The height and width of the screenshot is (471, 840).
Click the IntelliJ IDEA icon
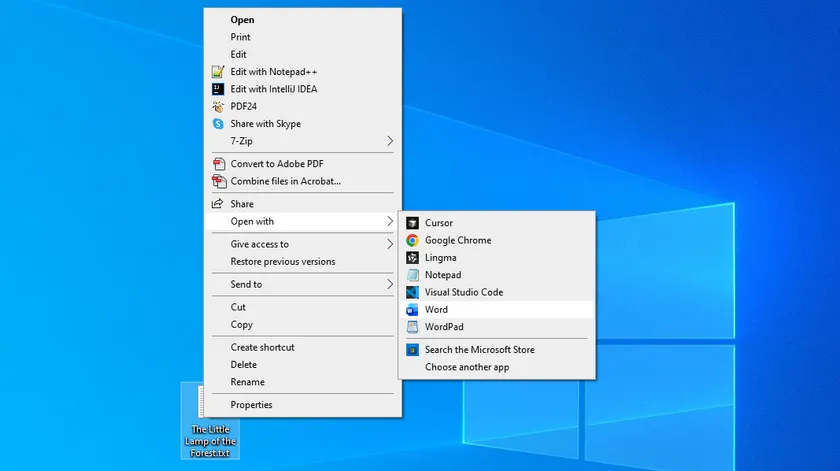point(218,89)
